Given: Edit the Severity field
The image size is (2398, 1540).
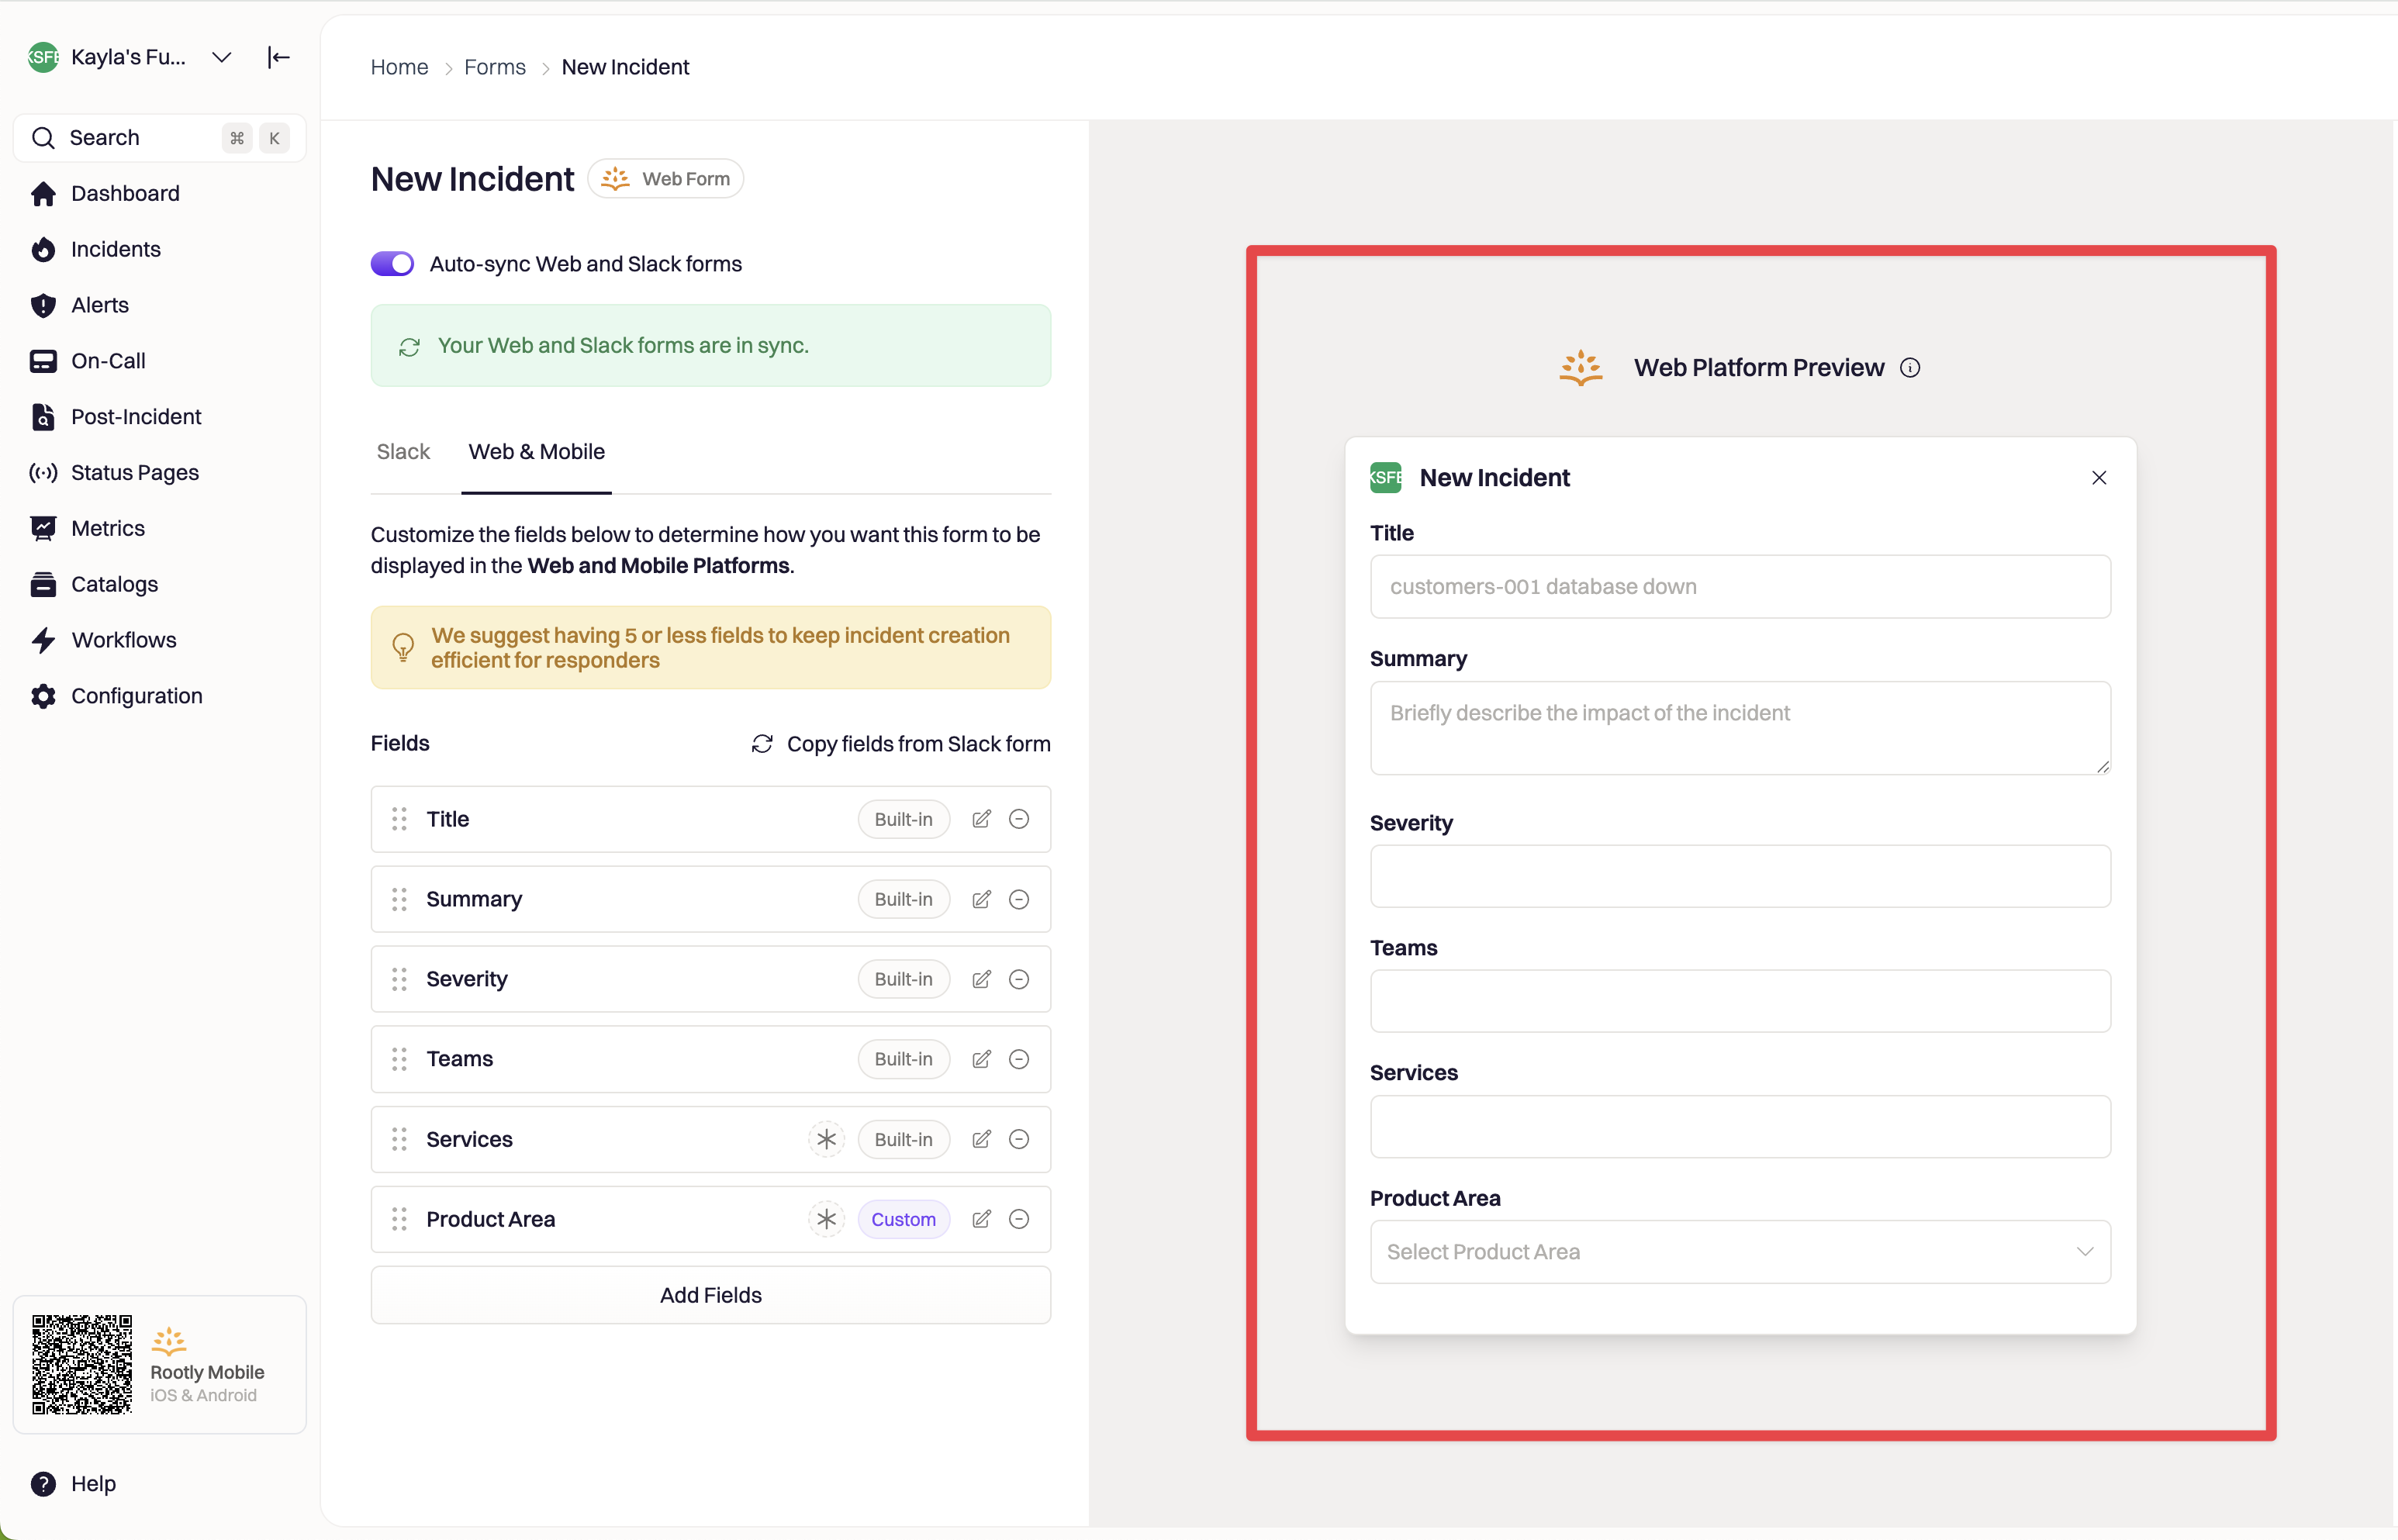Looking at the screenshot, I should click(981, 980).
